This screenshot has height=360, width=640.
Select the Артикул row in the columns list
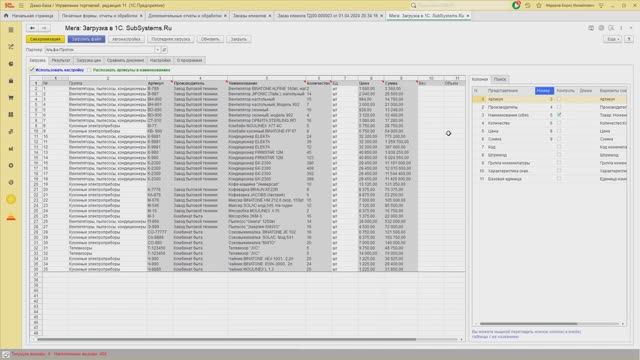(x=549, y=99)
